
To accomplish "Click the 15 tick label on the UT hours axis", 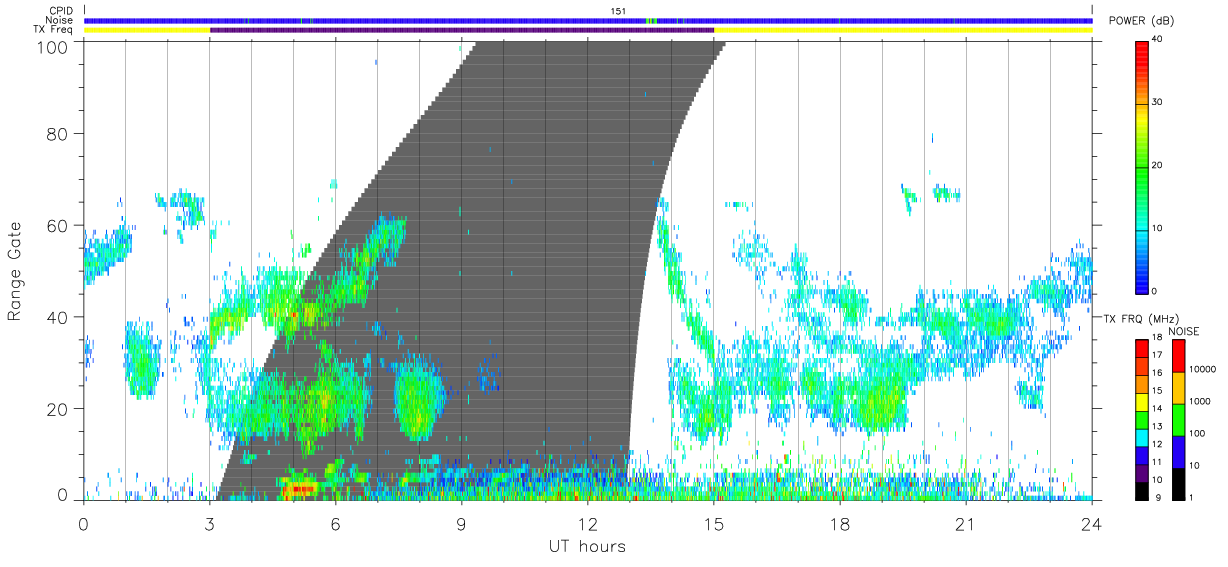I will tap(714, 523).
